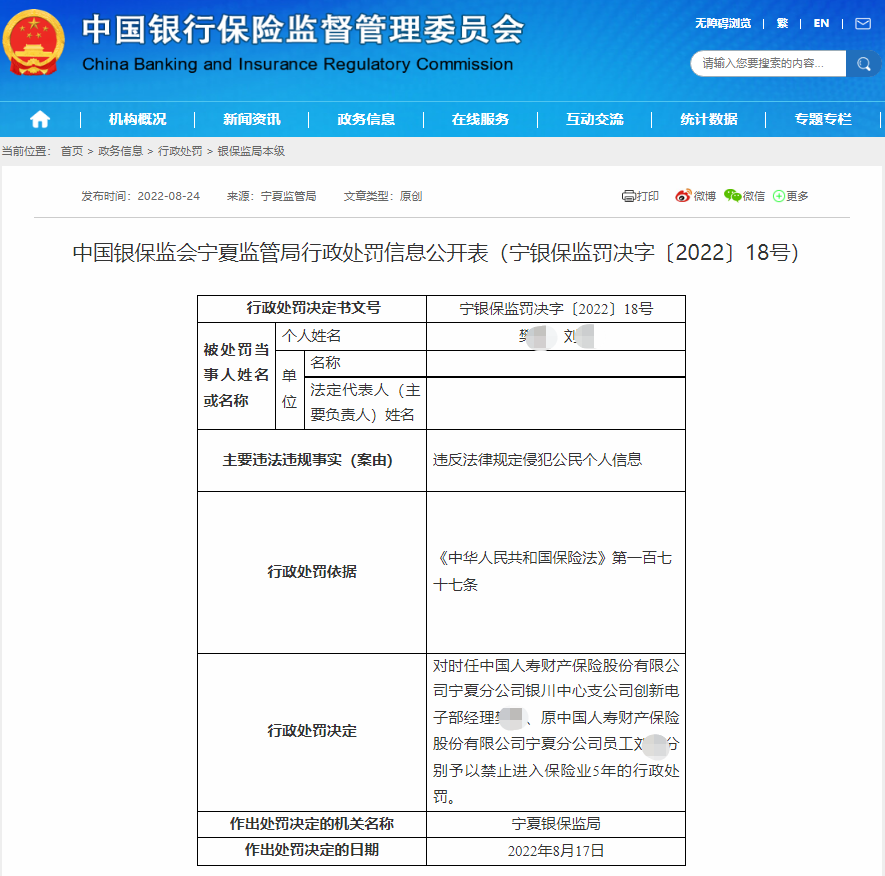Click source text 宁夏监管局
The width and height of the screenshot is (885, 876).
(x=288, y=196)
